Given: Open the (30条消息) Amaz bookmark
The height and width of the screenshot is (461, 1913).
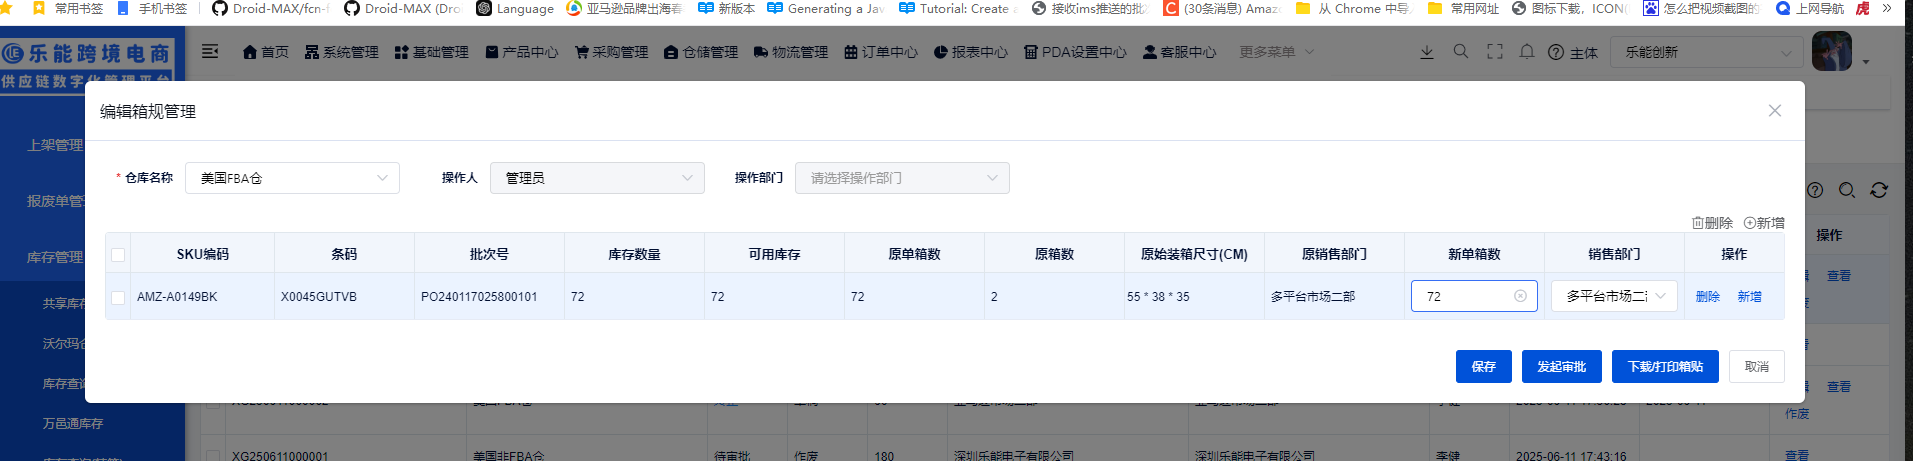Looking at the screenshot, I should tap(1222, 8).
